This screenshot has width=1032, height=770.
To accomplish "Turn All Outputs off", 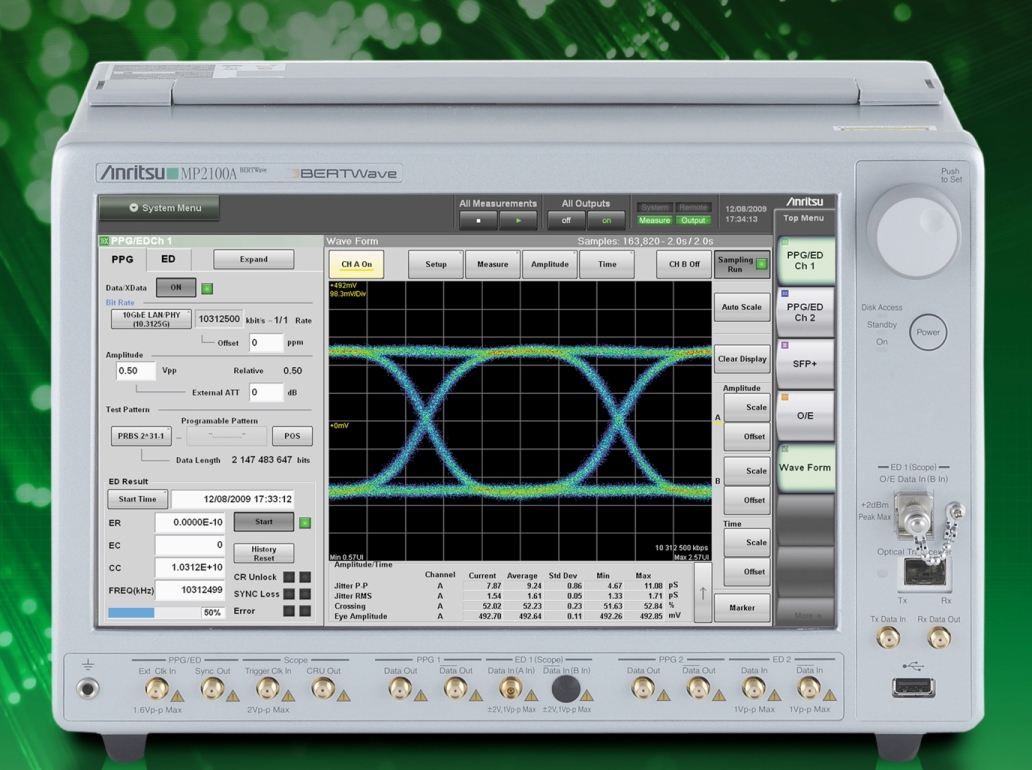I will 566,221.
